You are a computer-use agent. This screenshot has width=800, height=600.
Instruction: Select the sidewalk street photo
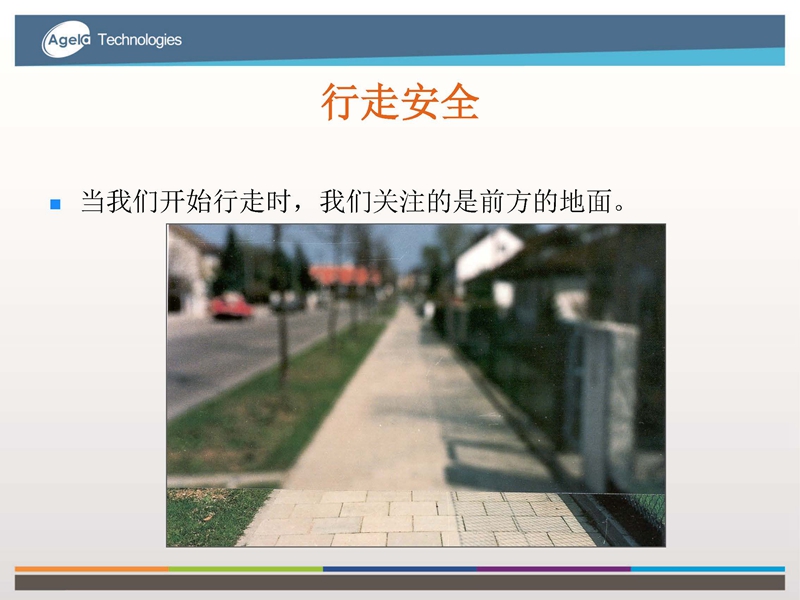click(416, 385)
